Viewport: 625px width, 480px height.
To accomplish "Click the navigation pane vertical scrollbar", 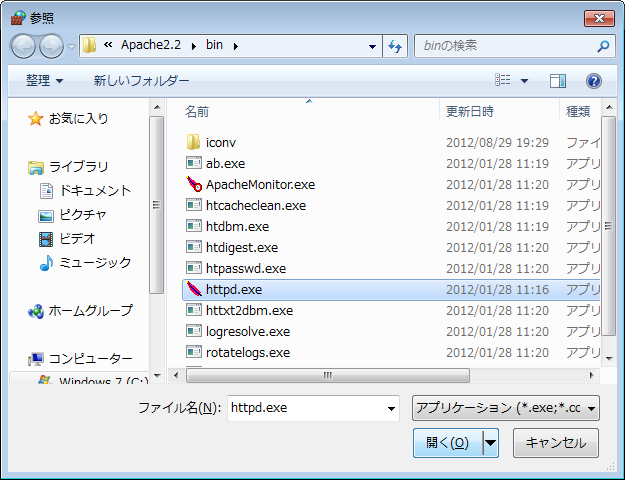I will point(157,205).
